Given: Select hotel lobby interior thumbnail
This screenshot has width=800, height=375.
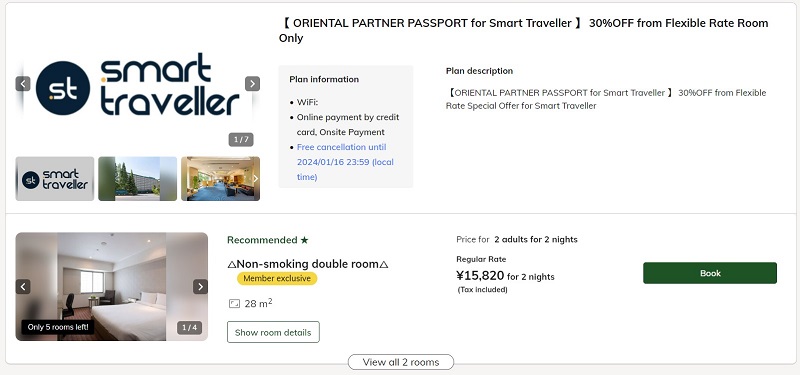Looking at the screenshot, I should (x=220, y=179).
